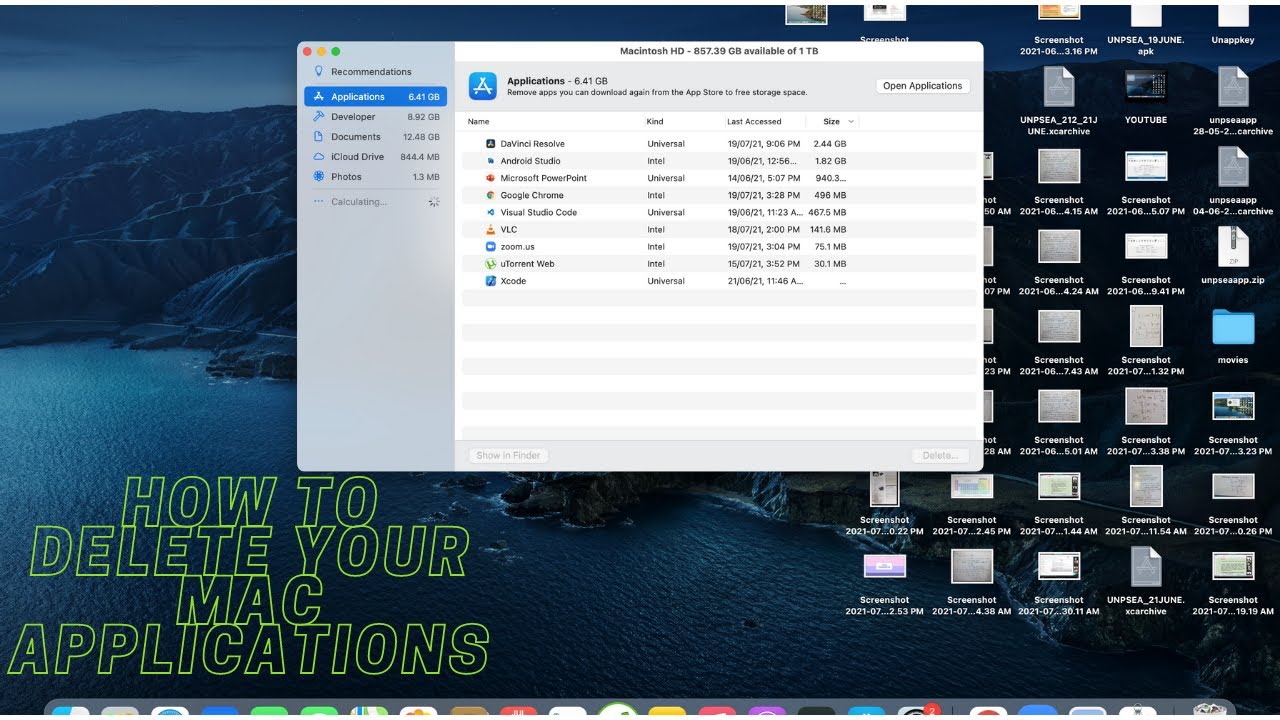Select the movies folder on the desktop
The height and width of the screenshot is (720, 1280).
pyautogui.click(x=1233, y=335)
